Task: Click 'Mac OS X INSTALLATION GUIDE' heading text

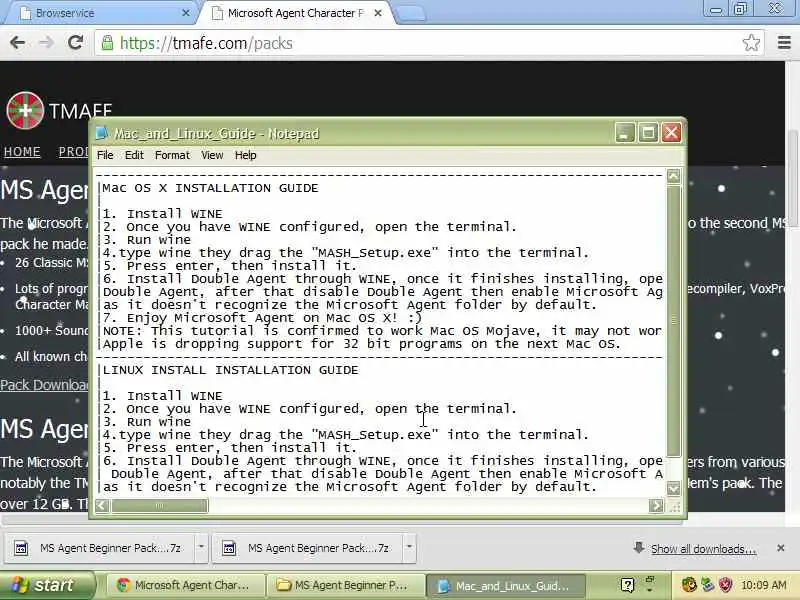Action: [210, 188]
